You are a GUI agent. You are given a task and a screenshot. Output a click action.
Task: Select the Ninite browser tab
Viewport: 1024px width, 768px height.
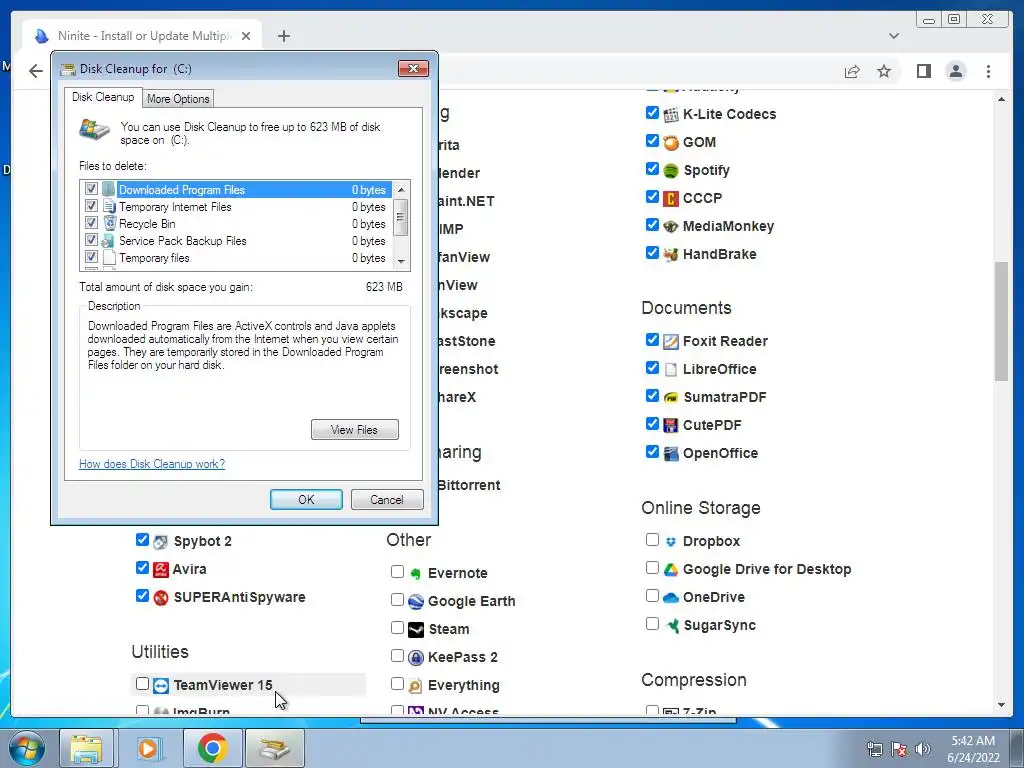[x=142, y=36]
